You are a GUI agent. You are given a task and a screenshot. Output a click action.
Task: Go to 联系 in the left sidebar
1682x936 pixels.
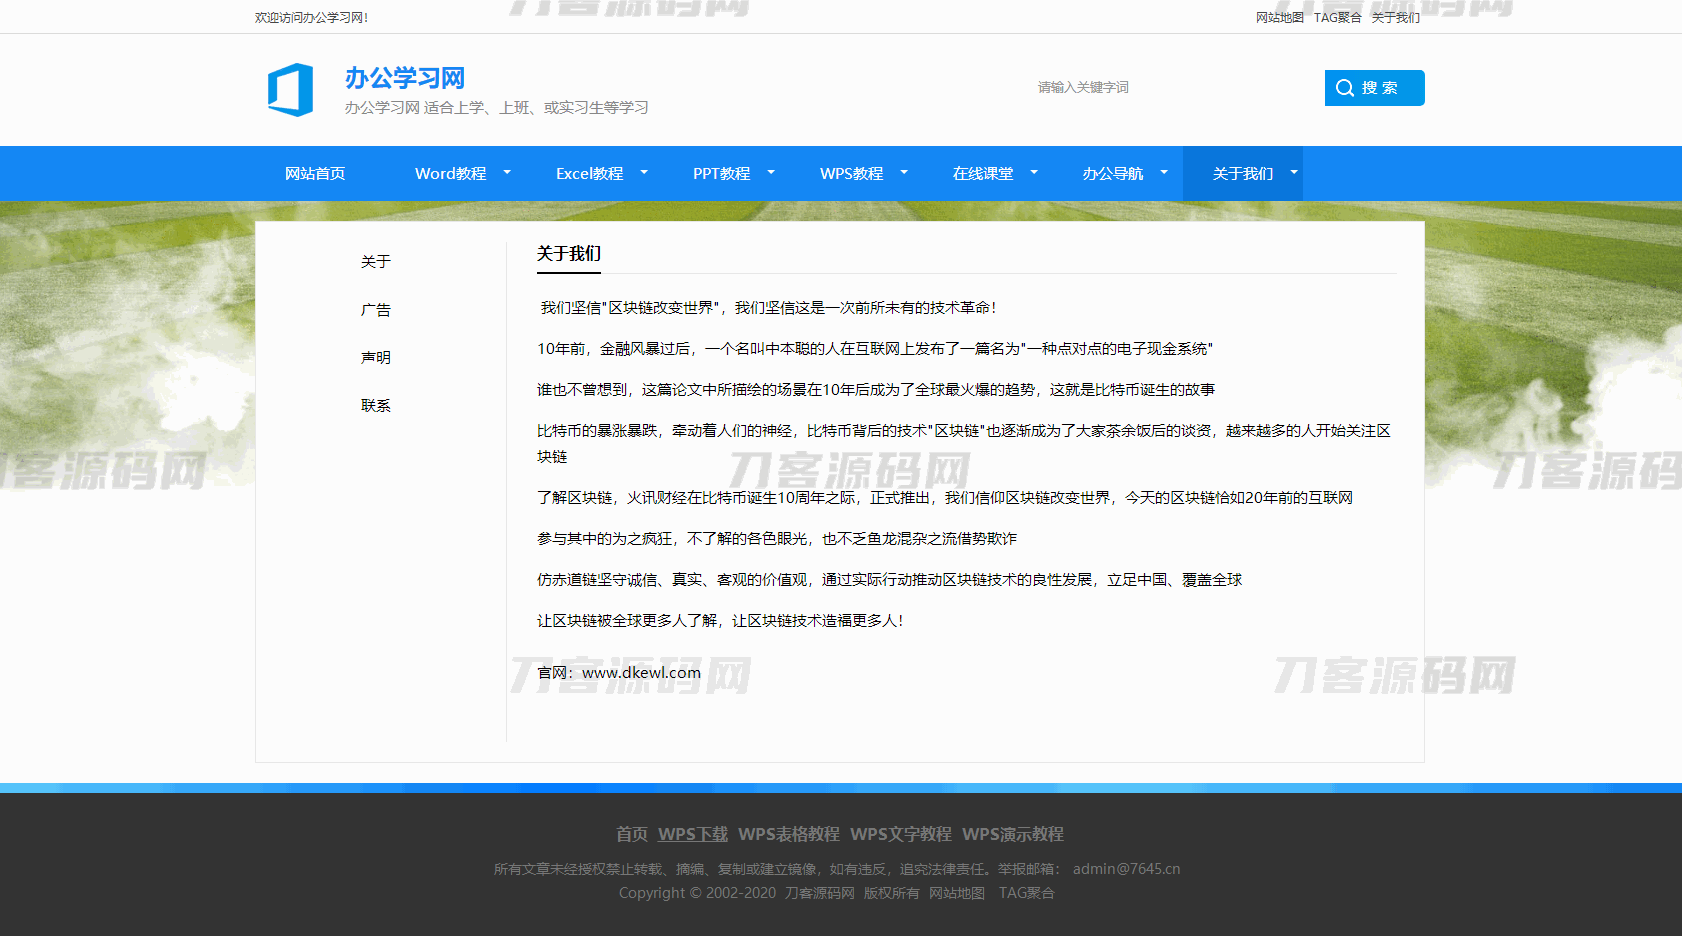376,406
